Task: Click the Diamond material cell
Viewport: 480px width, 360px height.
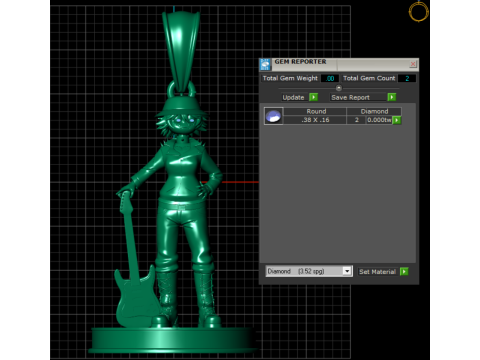Action: [374, 111]
